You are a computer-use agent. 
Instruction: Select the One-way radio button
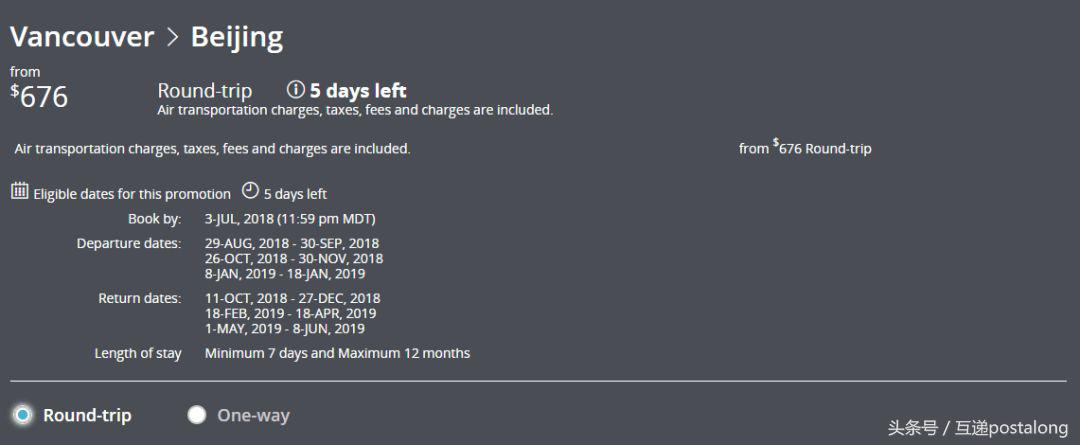click(197, 415)
